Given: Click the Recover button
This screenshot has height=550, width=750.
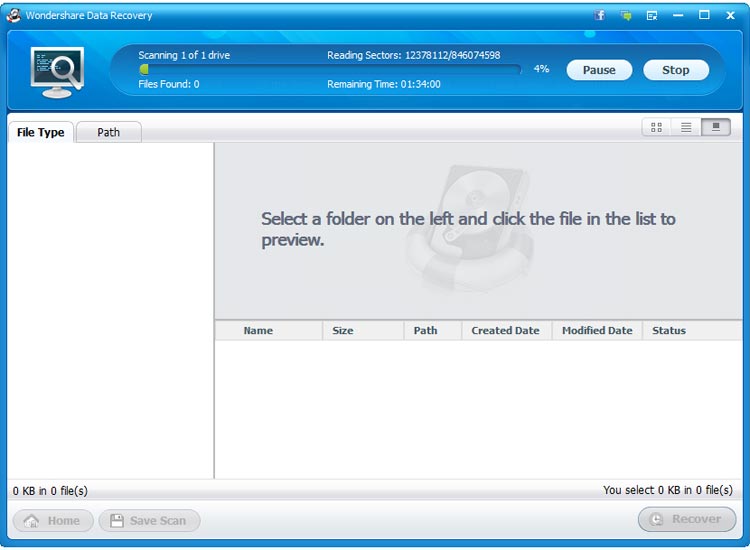Looking at the screenshot, I should 687,519.
